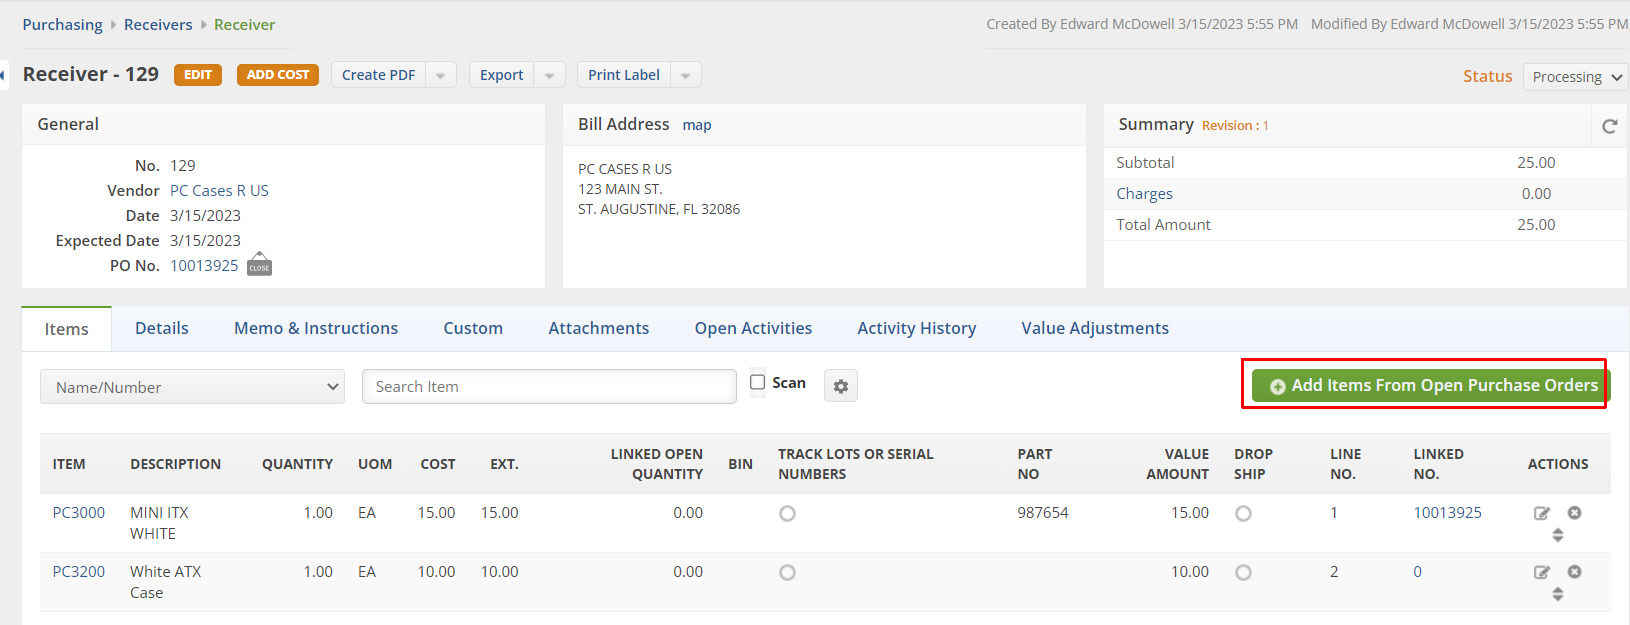Click Add Items From Open Purchase Orders

click(1431, 385)
